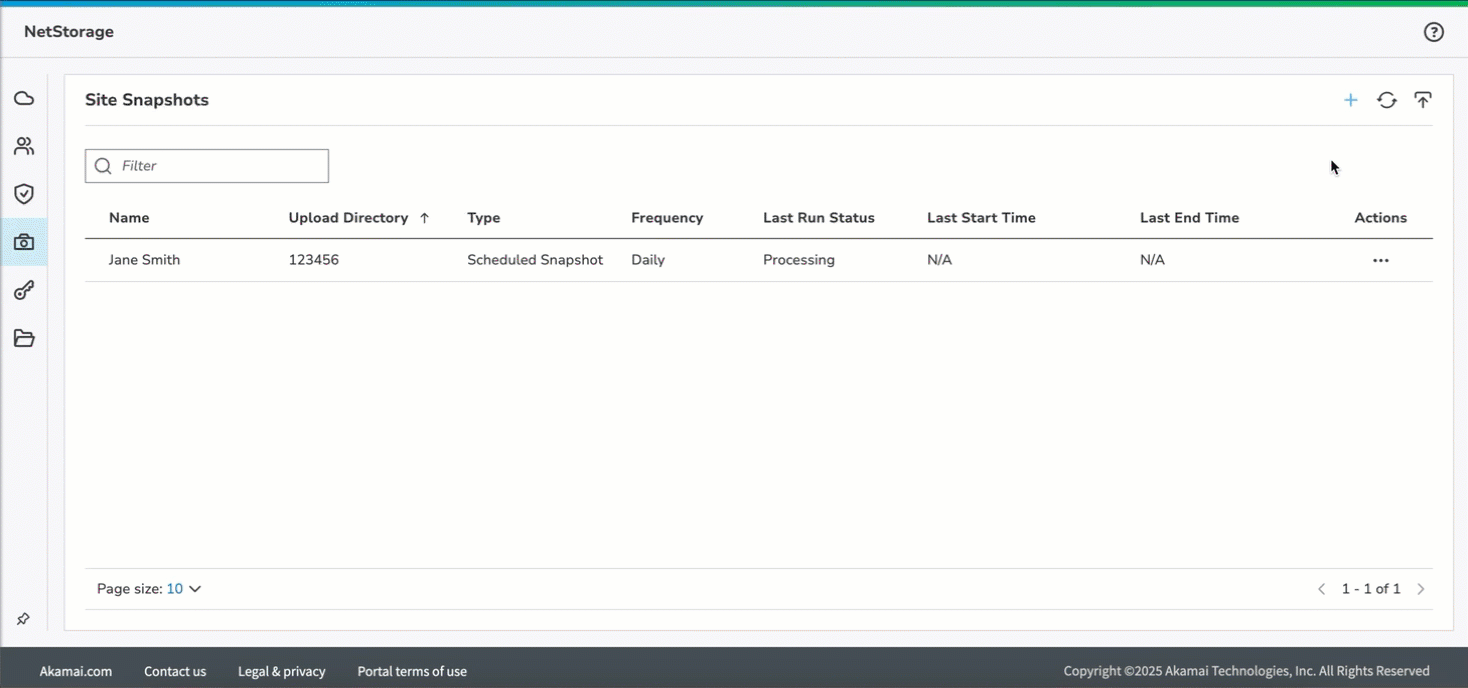Click the Akamai.com footer link
Viewport: 1468px width, 688px height.
click(x=76, y=671)
